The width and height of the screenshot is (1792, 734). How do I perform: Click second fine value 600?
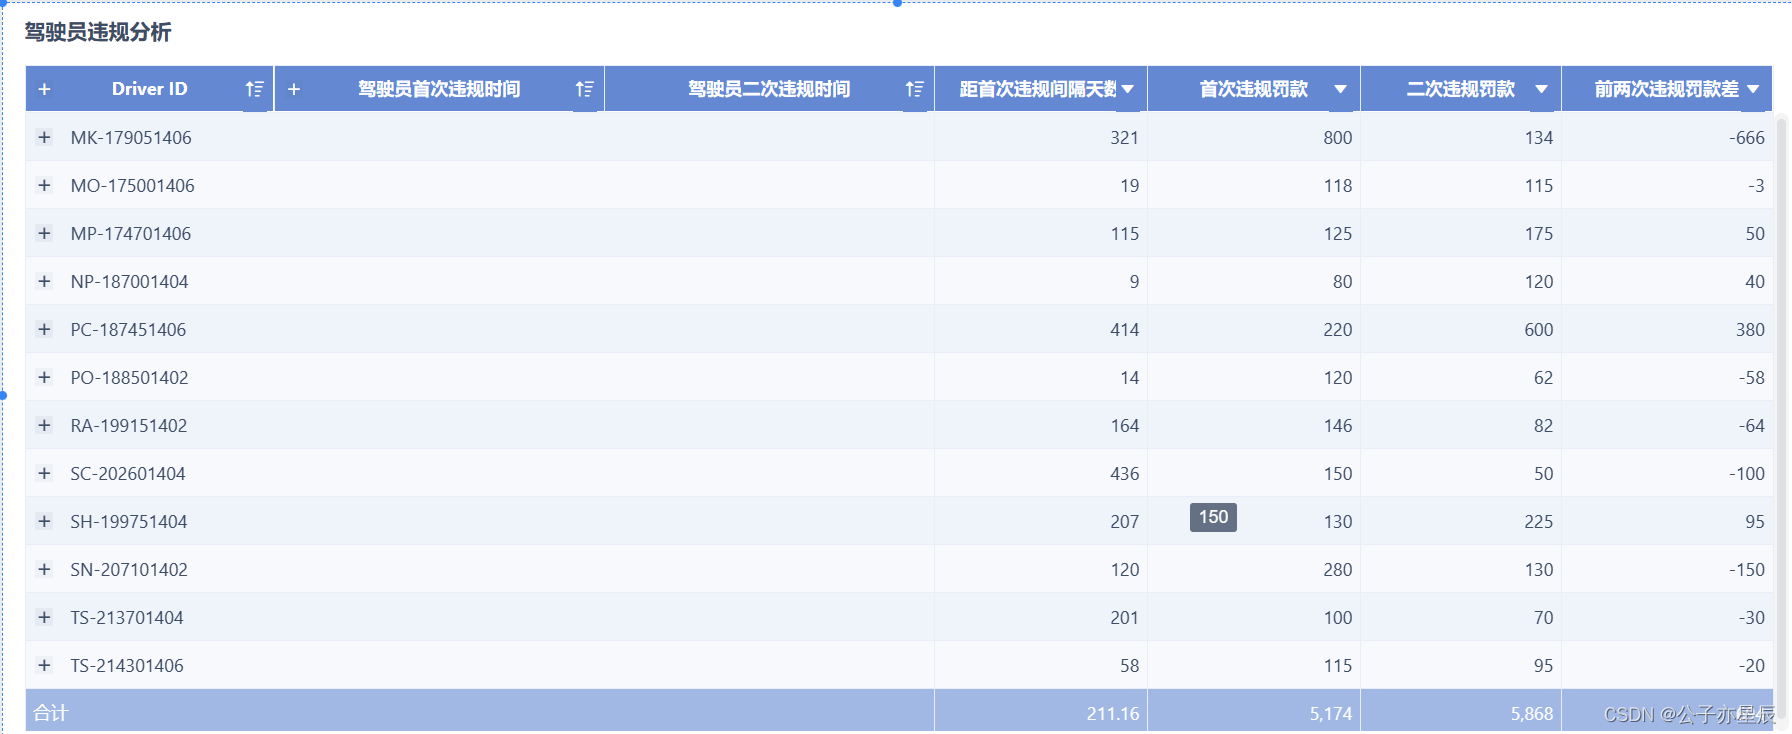coord(1538,329)
